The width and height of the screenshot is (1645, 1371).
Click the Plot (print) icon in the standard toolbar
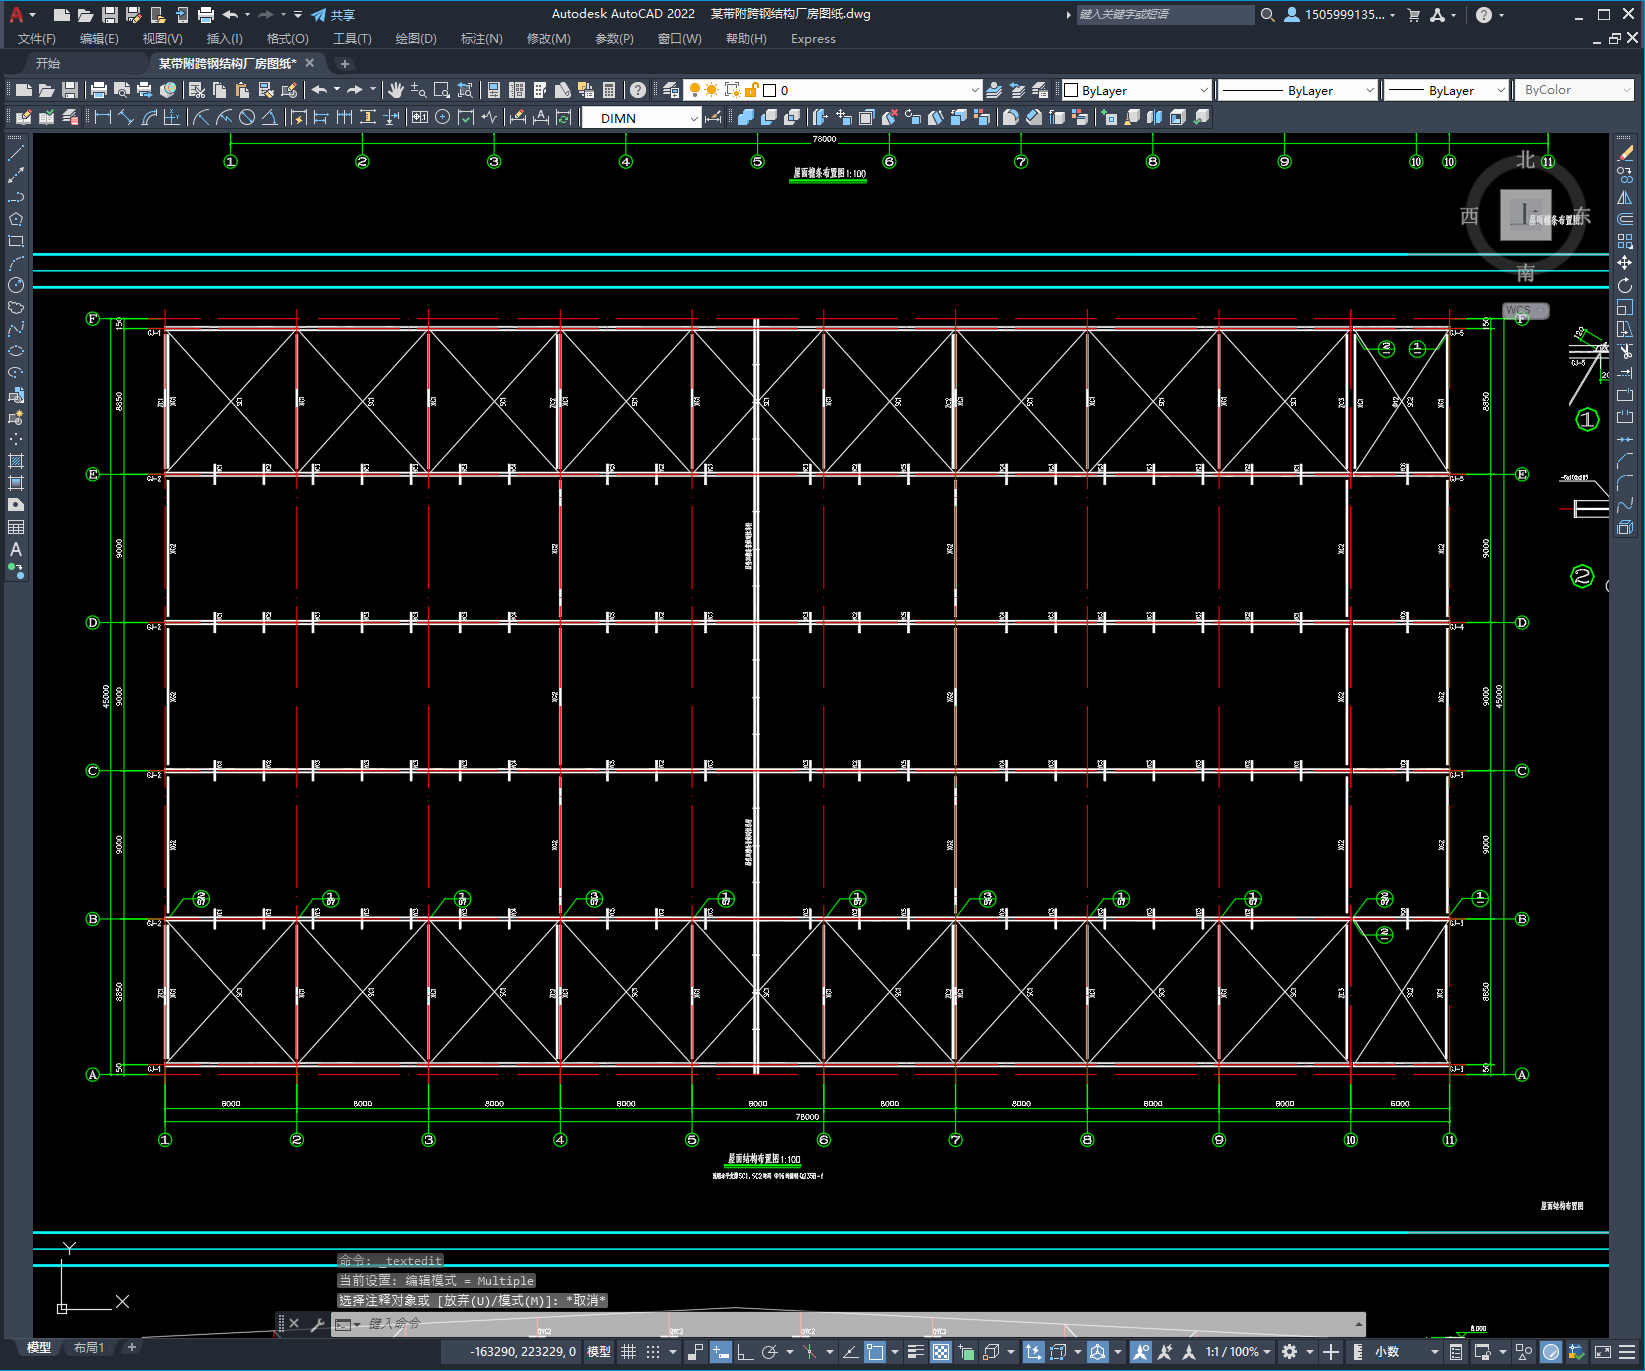tap(99, 90)
